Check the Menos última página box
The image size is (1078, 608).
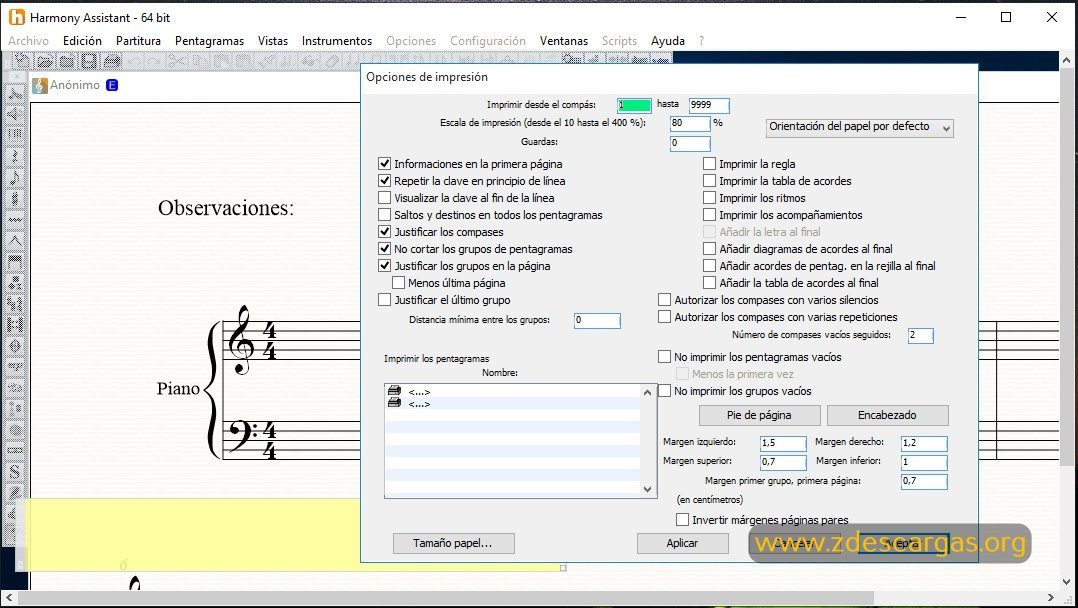click(398, 283)
